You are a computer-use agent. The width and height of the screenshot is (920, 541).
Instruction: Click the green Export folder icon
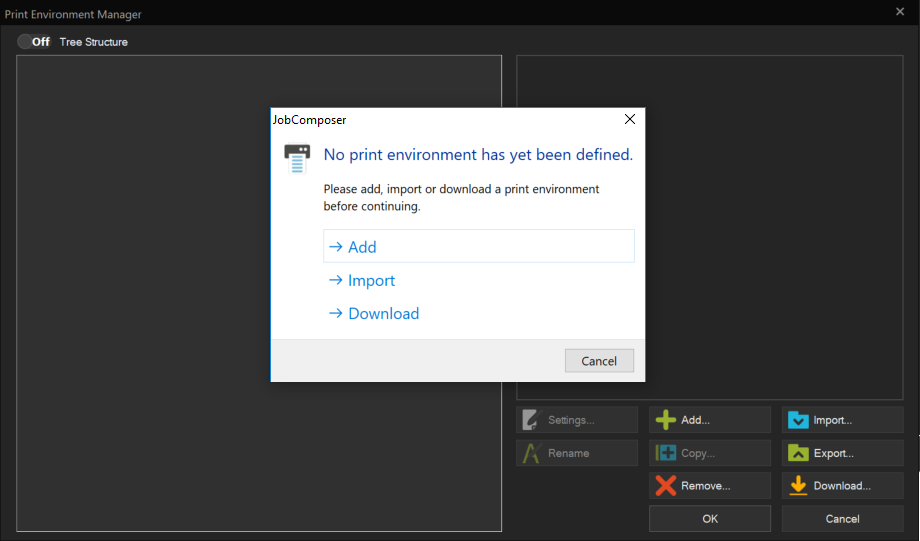[x=798, y=452]
